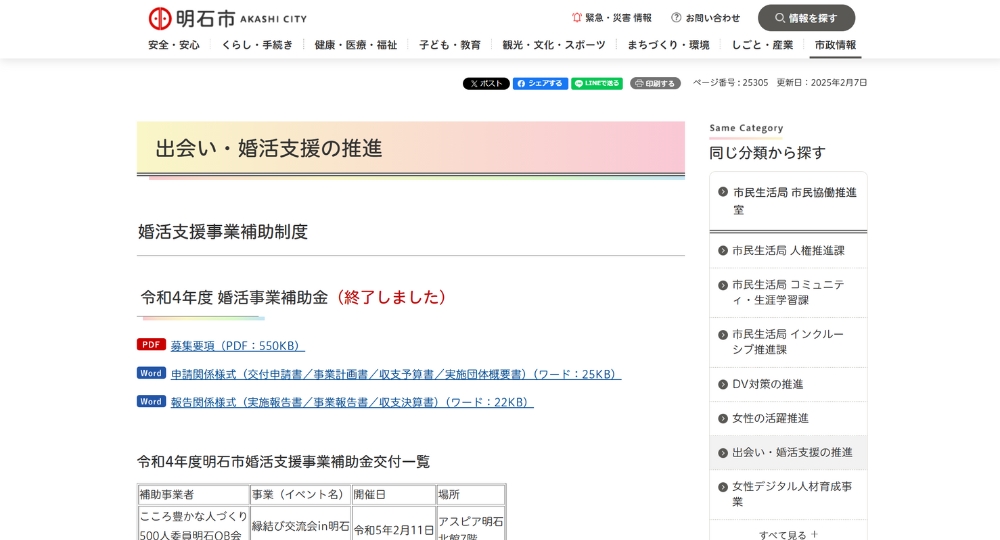This screenshot has width=1000, height=540.
Task: Download 申請関係様式 Word document link
Action: coord(395,374)
